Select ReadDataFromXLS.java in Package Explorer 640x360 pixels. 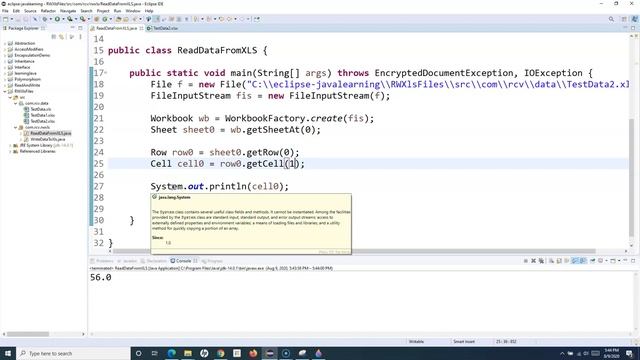point(50,133)
